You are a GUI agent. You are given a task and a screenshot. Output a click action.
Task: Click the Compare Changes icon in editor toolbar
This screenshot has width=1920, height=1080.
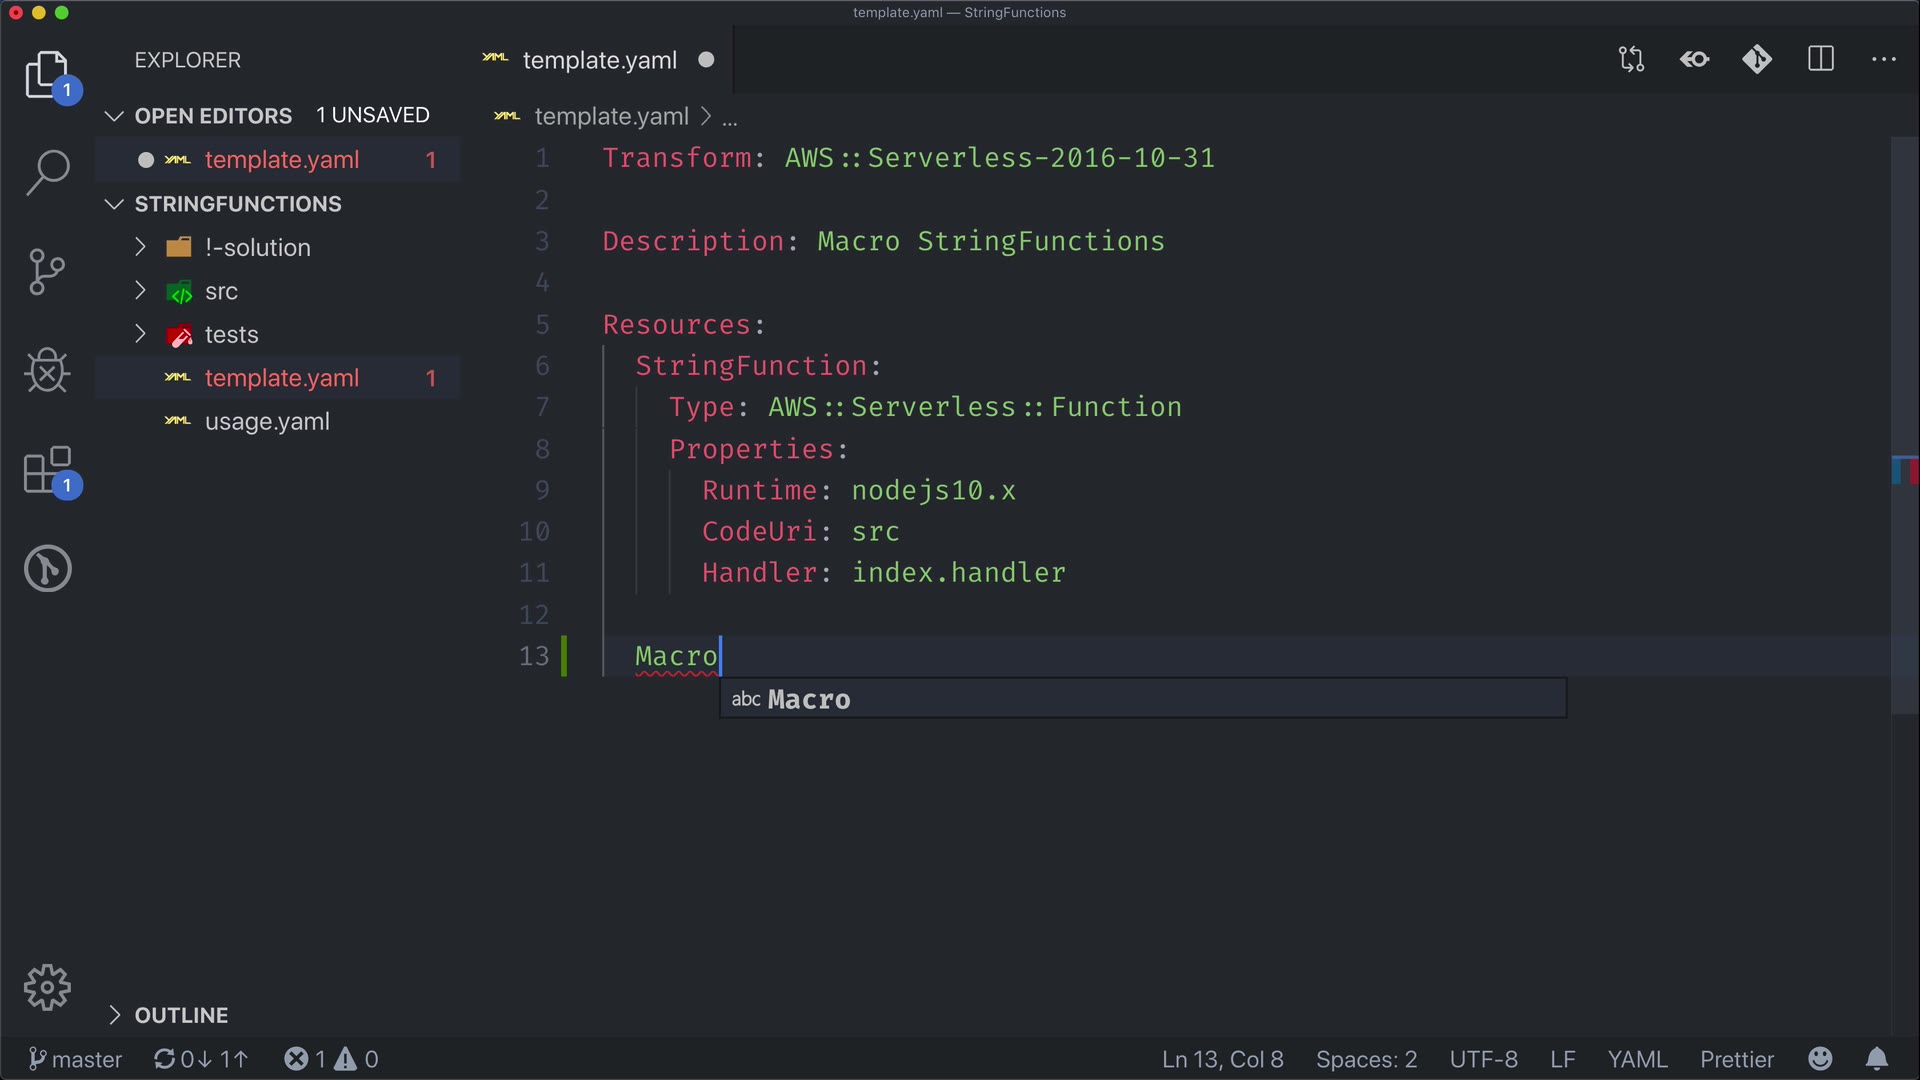click(x=1631, y=60)
